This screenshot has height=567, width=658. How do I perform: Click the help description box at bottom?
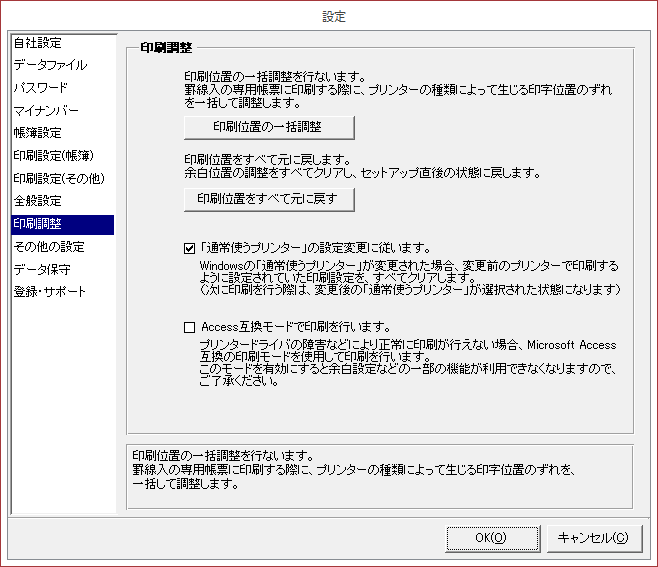(x=380, y=477)
